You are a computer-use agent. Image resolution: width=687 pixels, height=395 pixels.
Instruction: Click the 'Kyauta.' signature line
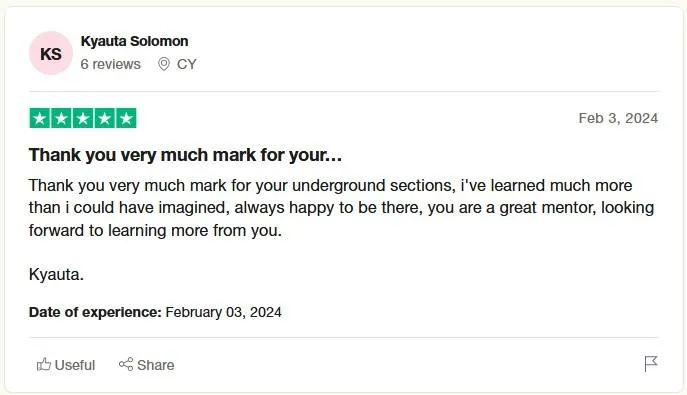(x=56, y=275)
